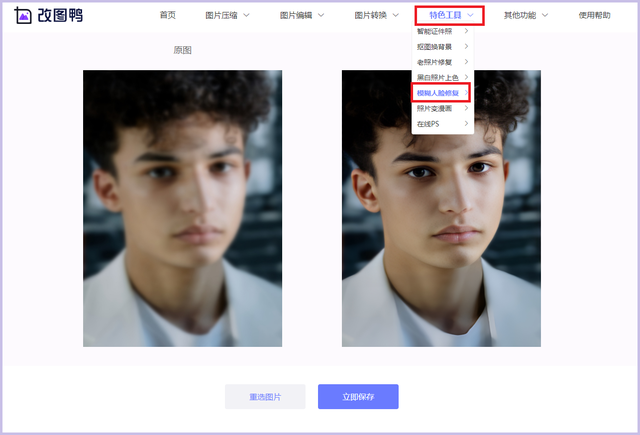Click the 立即保存 button
The image size is (640, 435).
pos(358,396)
